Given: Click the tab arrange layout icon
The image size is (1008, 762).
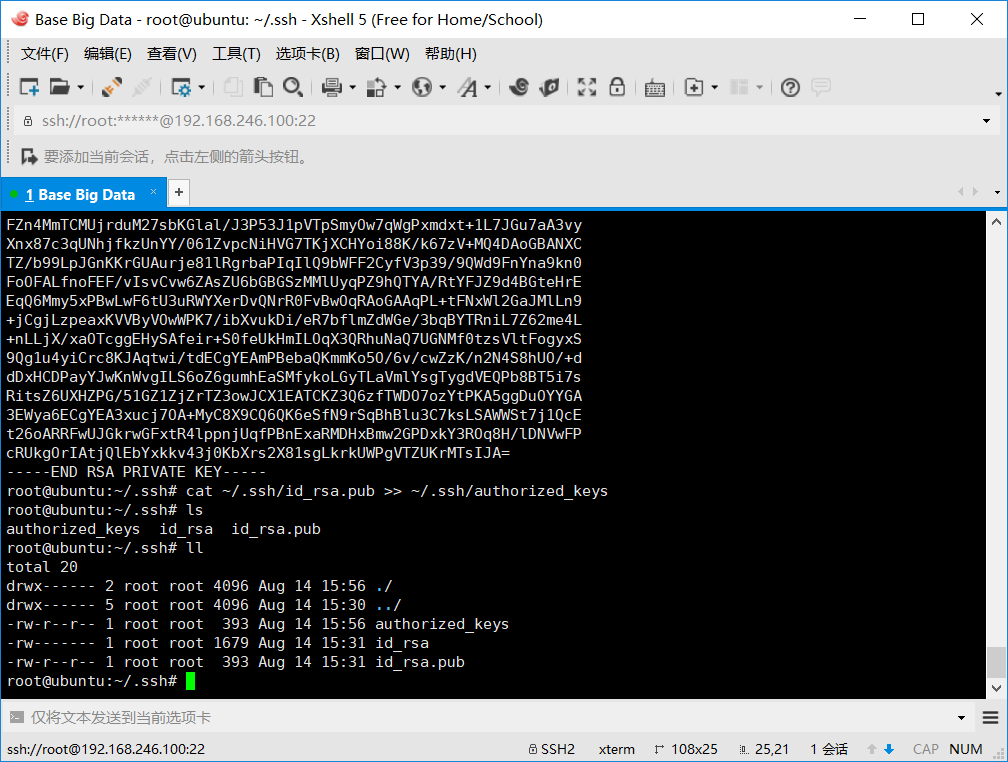Looking at the screenshot, I should click(x=739, y=87).
